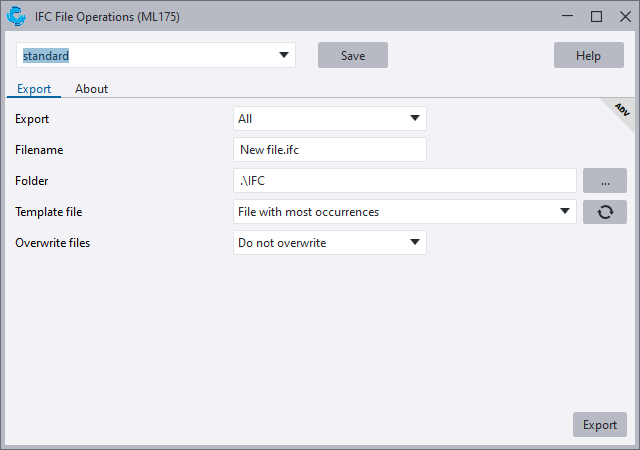Toggle the ADV corner ribbon
This screenshot has width=640, height=450.
point(621,109)
